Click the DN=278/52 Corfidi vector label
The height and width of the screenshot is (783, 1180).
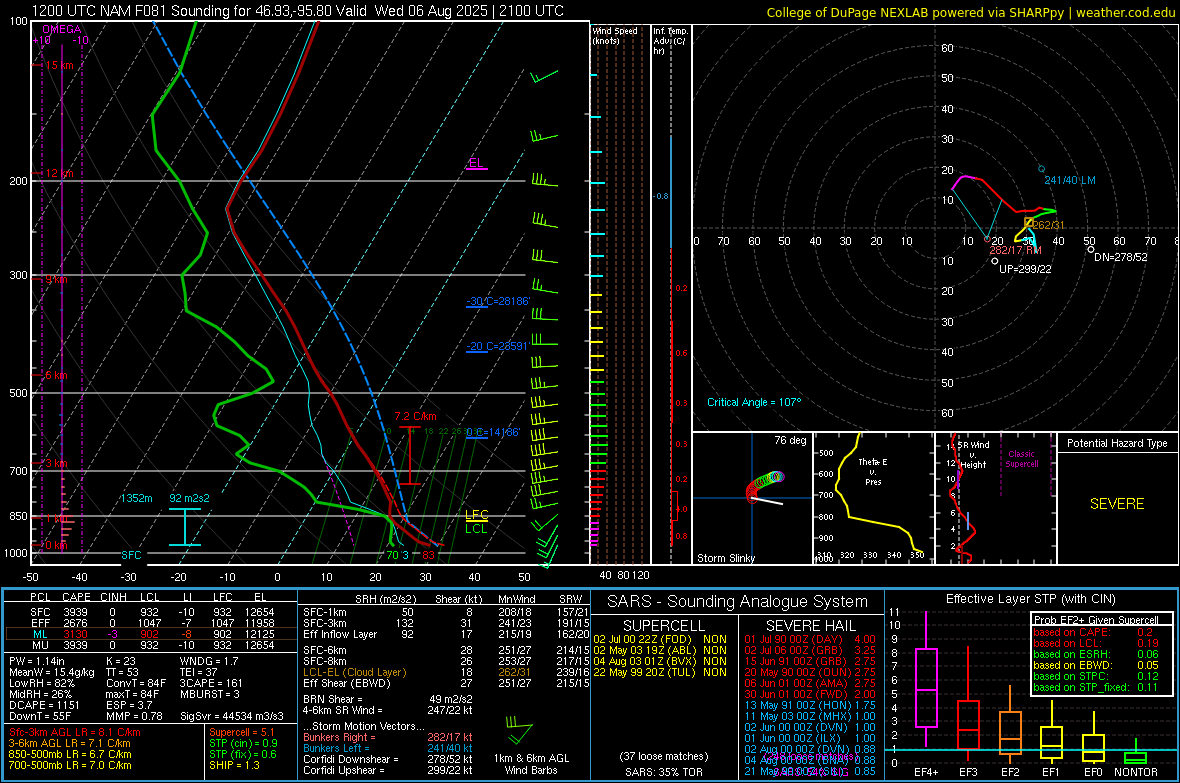coord(1121,257)
